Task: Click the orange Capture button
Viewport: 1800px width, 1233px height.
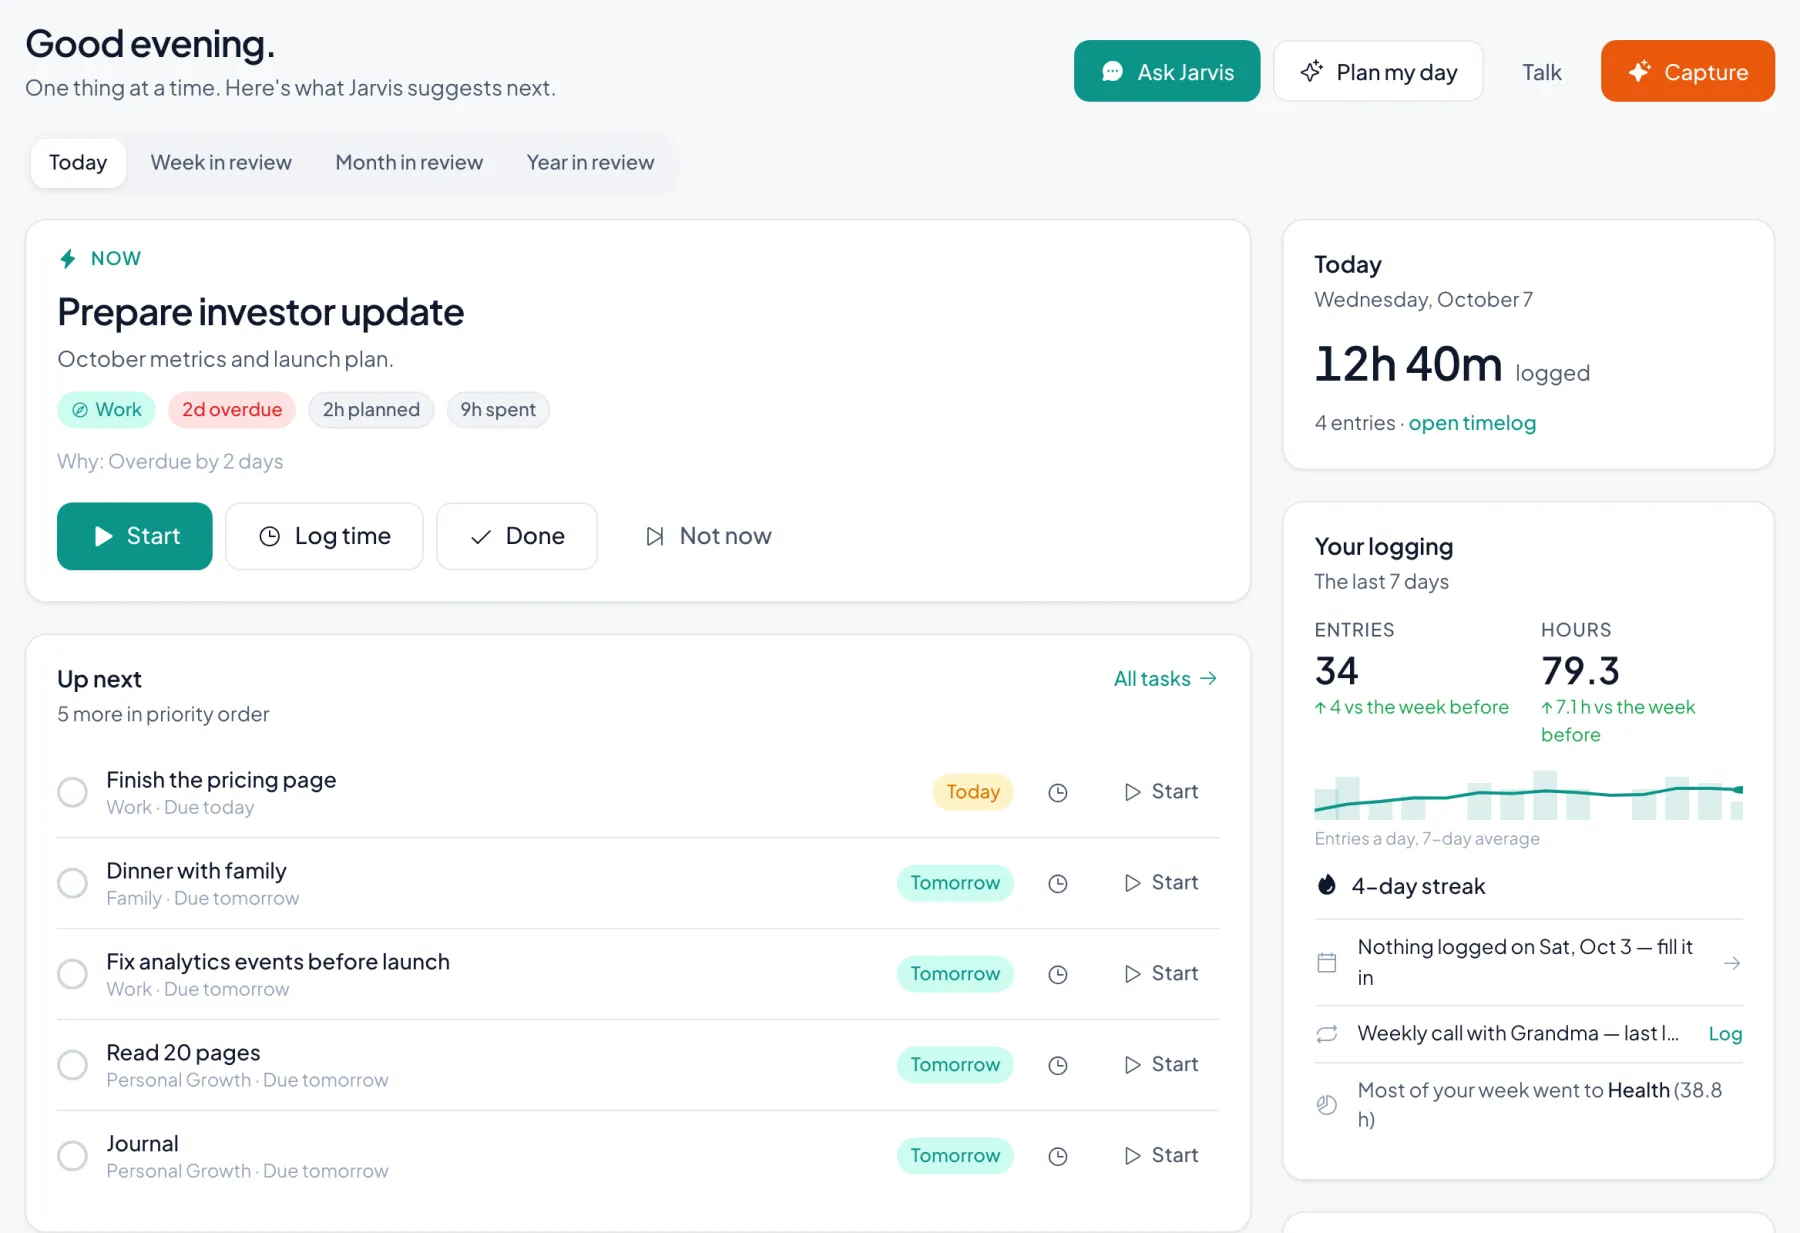Action: click(x=1688, y=71)
